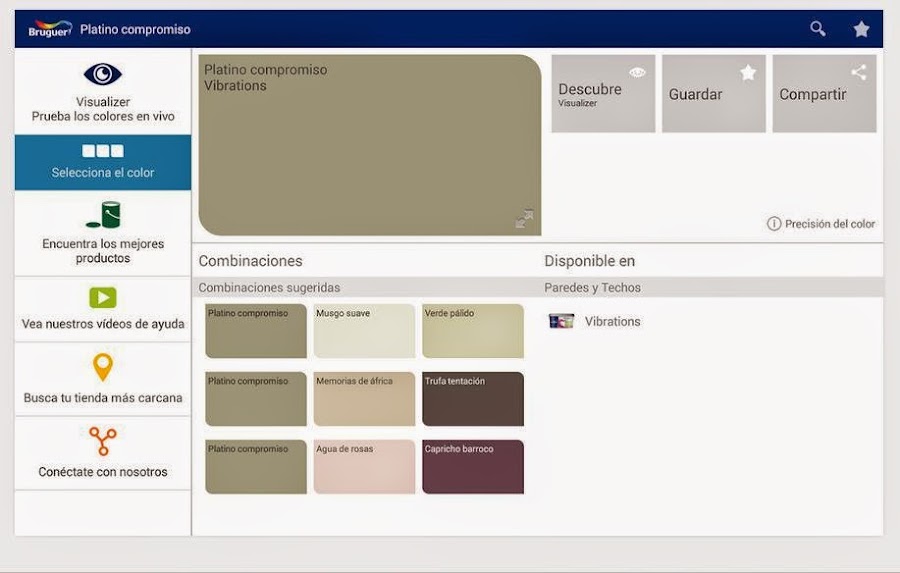Screen dimensions: 900x573
Task: Open Vea nuestros vídeos de ayuda
Action: [103, 309]
